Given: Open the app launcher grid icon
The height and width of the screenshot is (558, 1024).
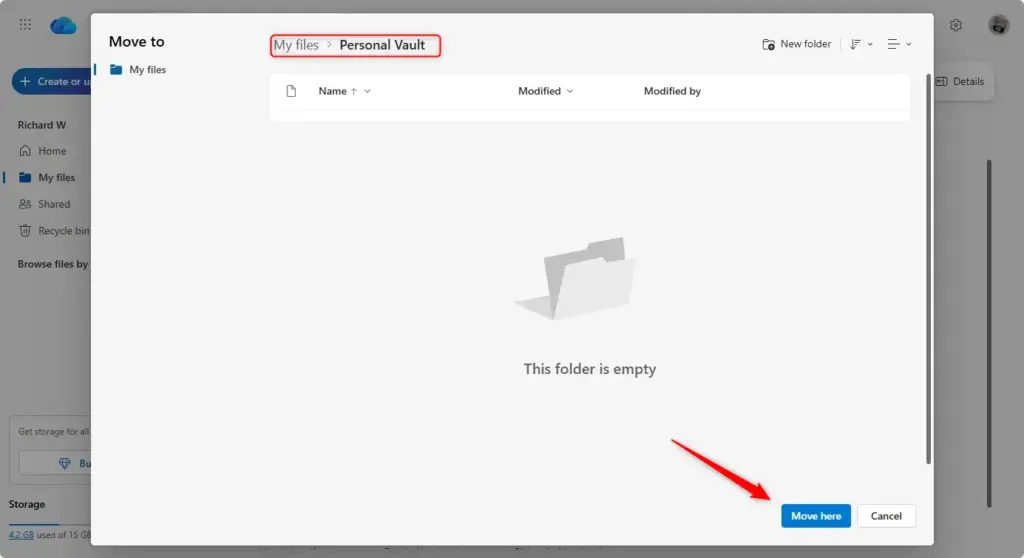Looking at the screenshot, I should [25, 25].
